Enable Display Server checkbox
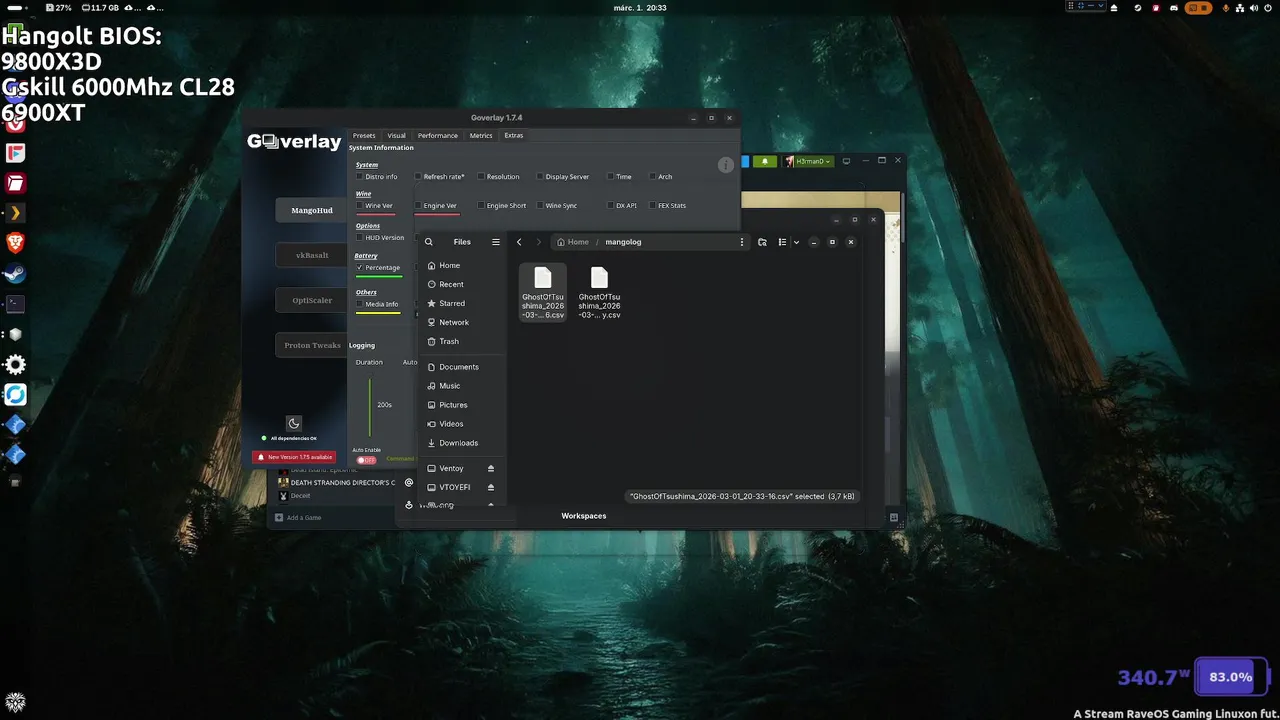 (x=540, y=177)
